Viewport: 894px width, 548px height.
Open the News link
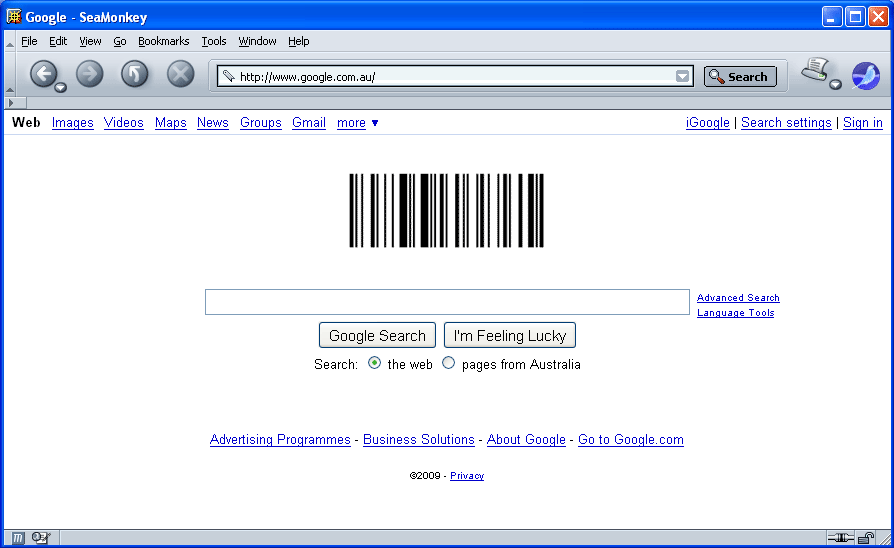click(213, 123)
